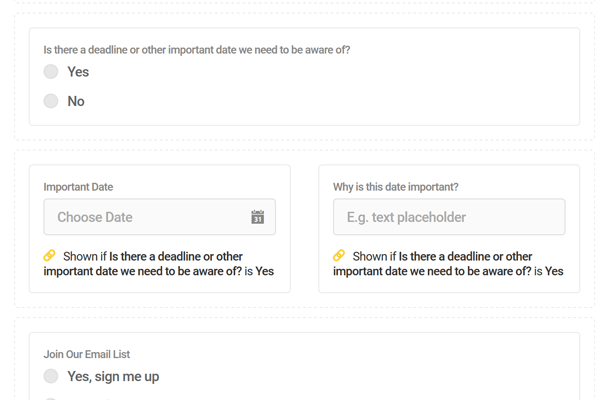Click the 'Important Date' label
The height and width of the screenshot is (400, 600).
(x=78, y=187)
